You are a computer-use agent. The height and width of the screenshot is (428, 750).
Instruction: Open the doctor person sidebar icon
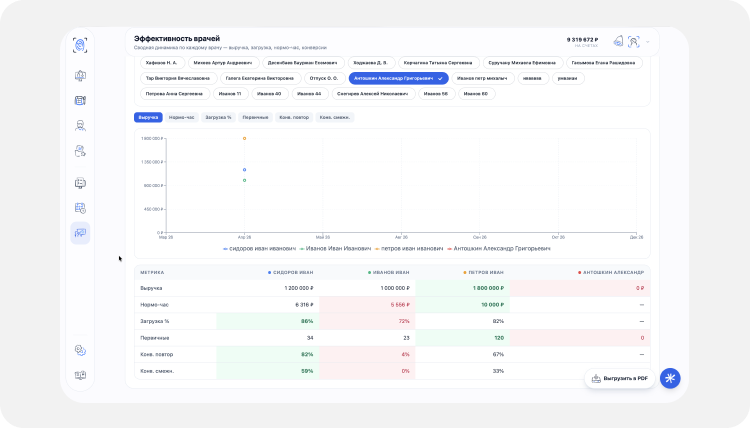tap(80, 126)
